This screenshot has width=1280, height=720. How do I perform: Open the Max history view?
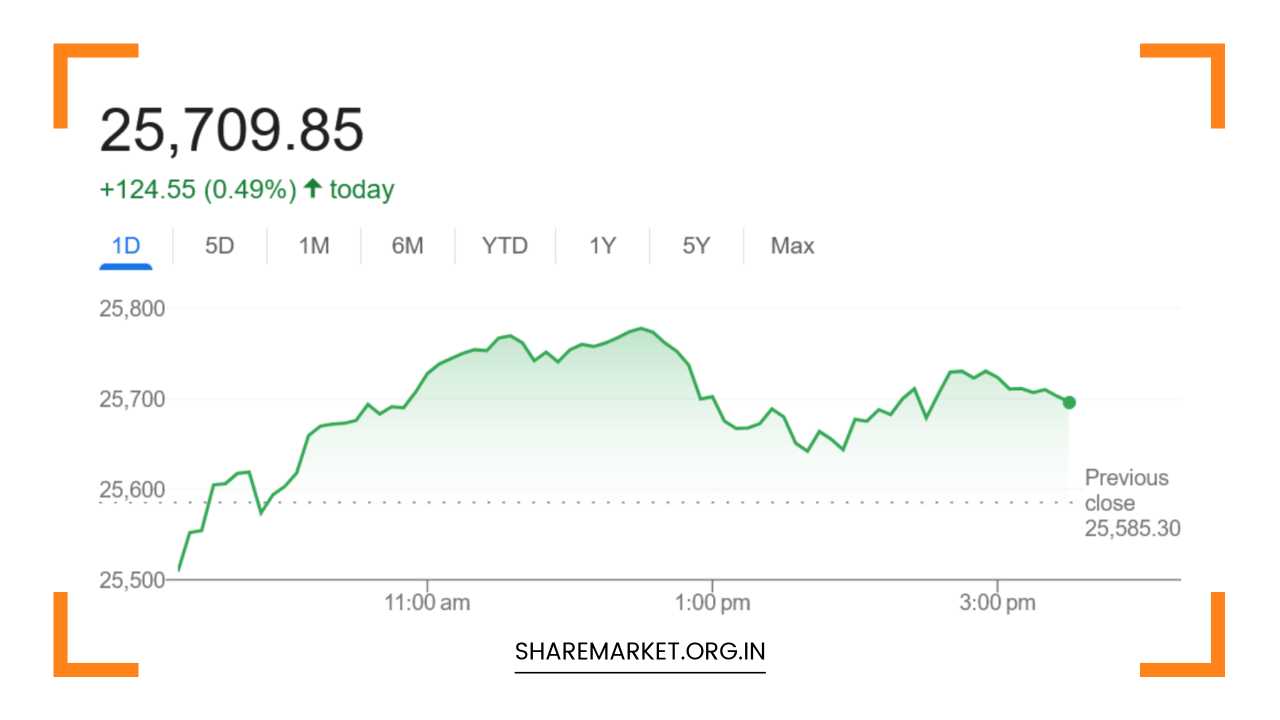coord(791,246)
